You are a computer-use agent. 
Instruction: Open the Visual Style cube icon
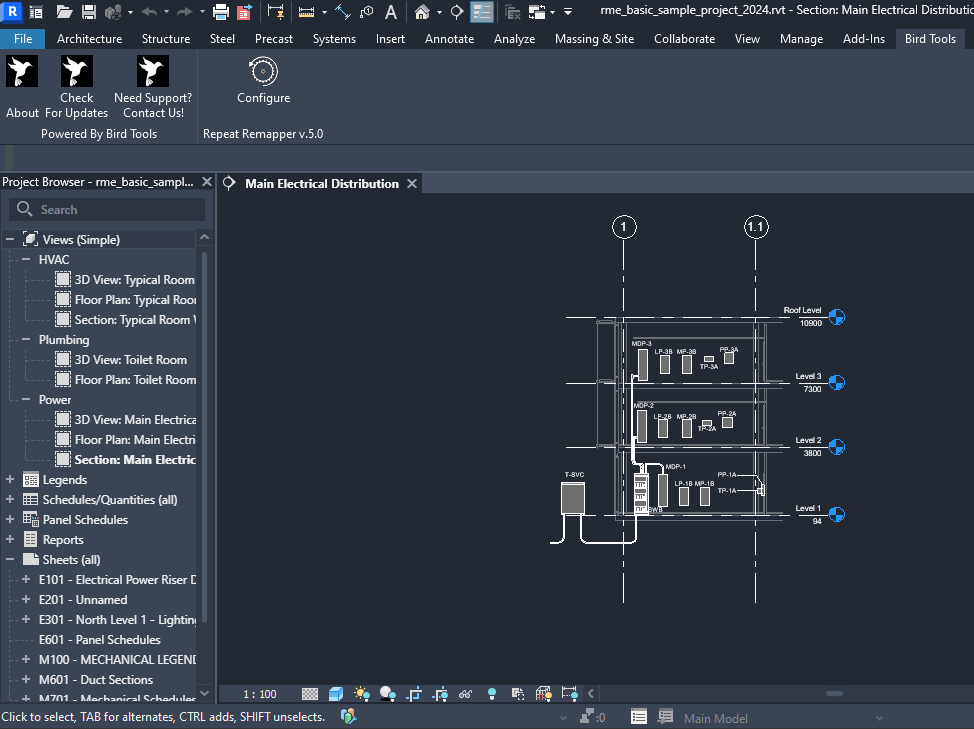[x=336, y=694]
